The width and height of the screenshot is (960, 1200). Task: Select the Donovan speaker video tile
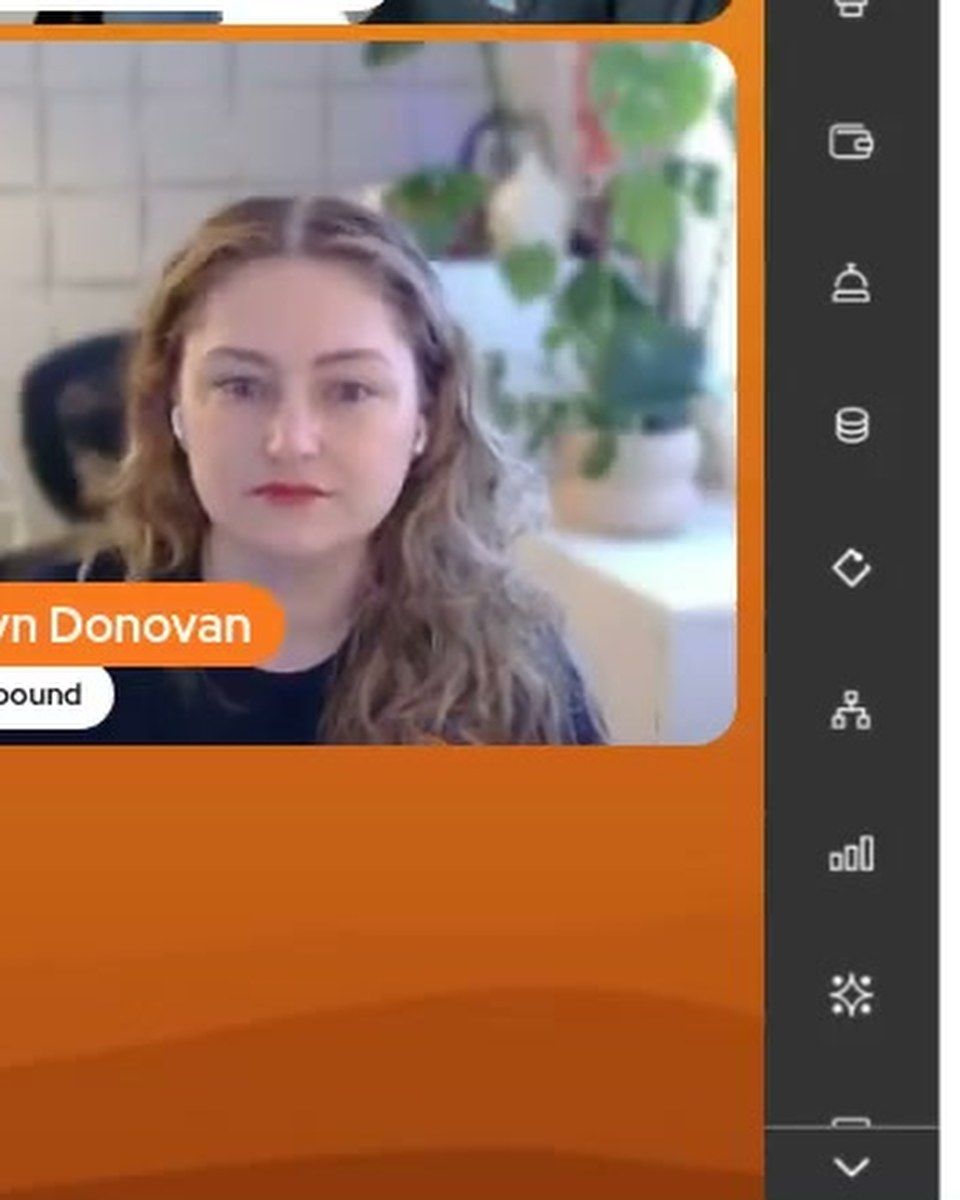pyautogui.click(x=368, y=393)
